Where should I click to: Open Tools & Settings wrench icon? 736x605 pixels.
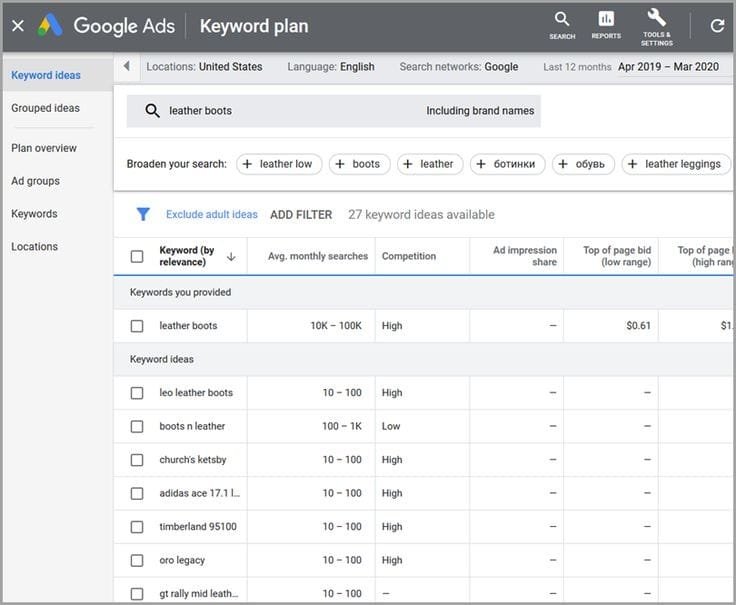657,27
